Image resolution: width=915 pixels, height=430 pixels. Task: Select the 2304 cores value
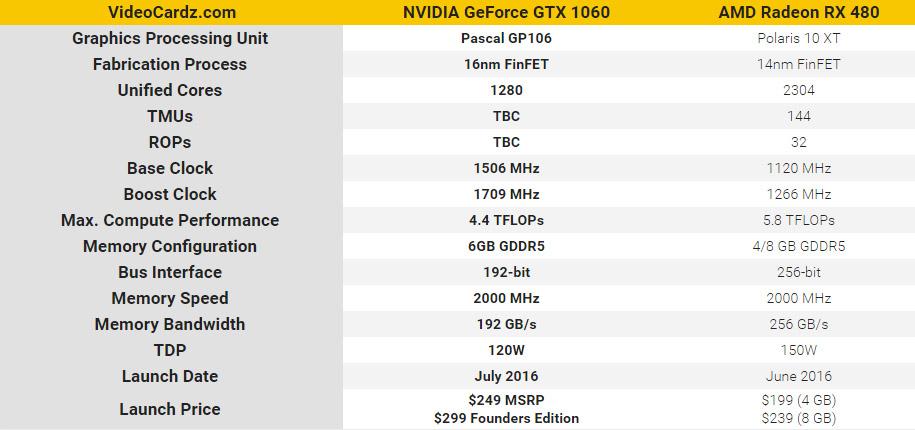tap(798, 90)
